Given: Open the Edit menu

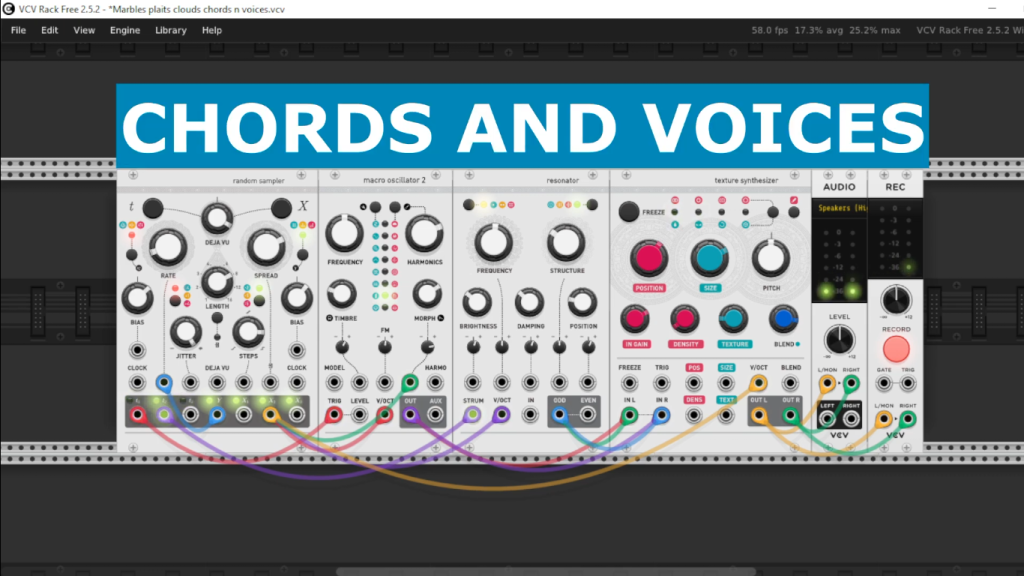Looking at the screenshot, I should (x=49, y=30).
